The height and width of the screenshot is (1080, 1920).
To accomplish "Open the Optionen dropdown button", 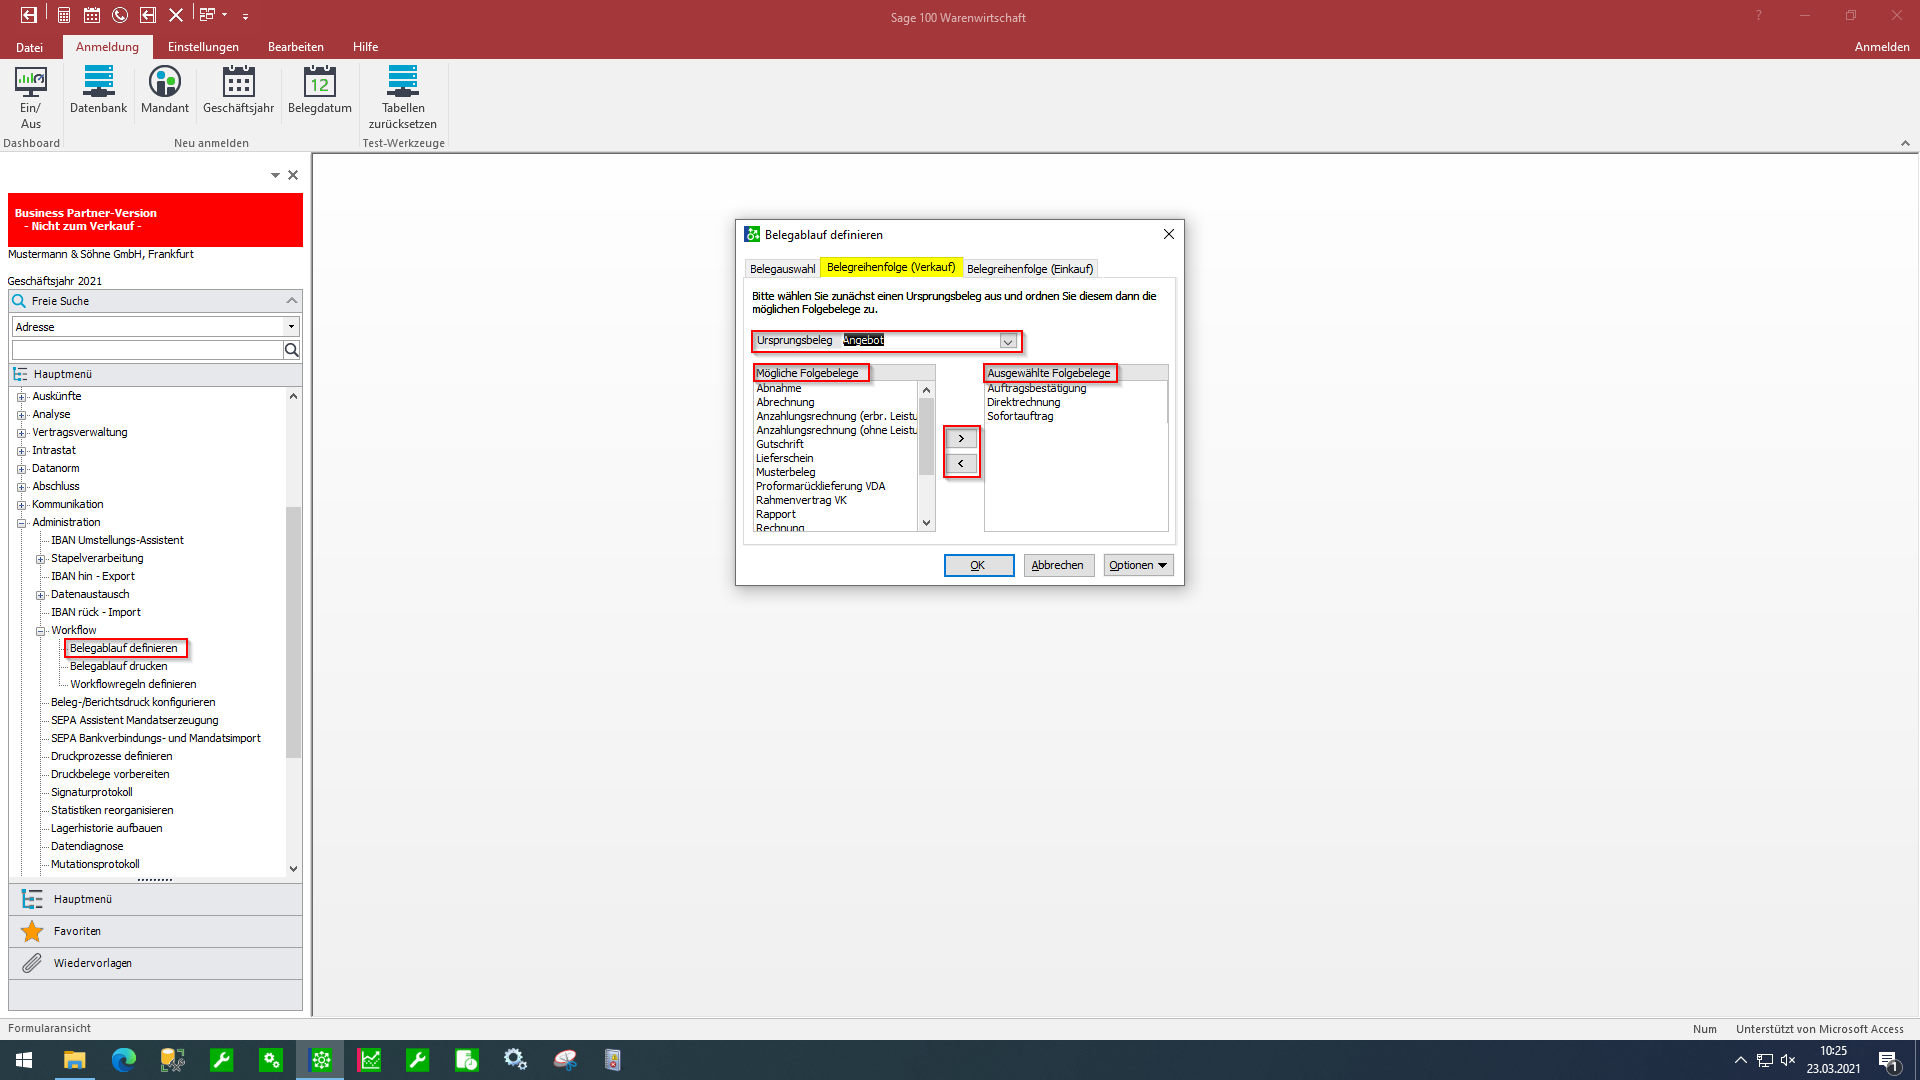I will click(1138, 566).
